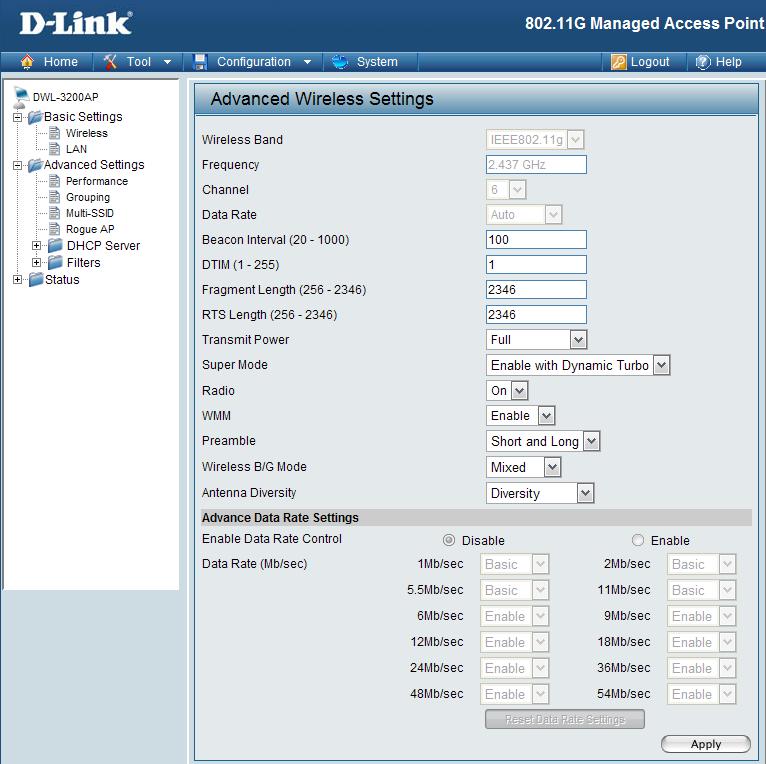766x764 pixels.
Task: Click the Rogue AP page icon
Action: (55, 229)
